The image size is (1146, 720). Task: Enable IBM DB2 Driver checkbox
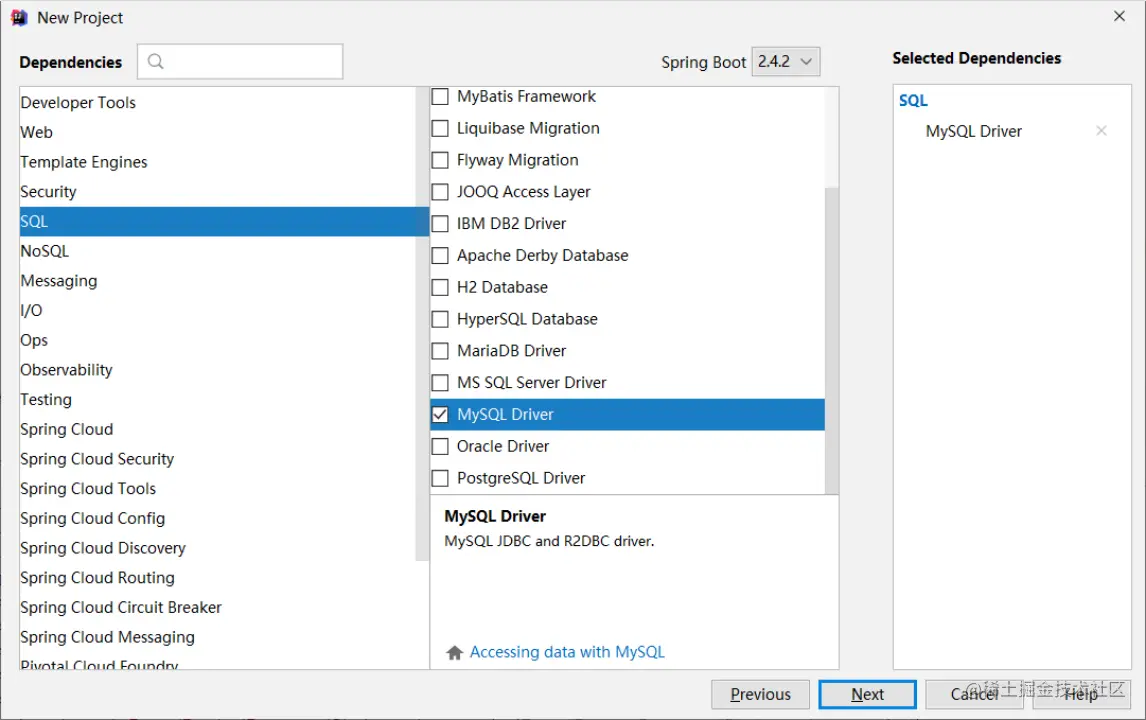click(440, 224)
